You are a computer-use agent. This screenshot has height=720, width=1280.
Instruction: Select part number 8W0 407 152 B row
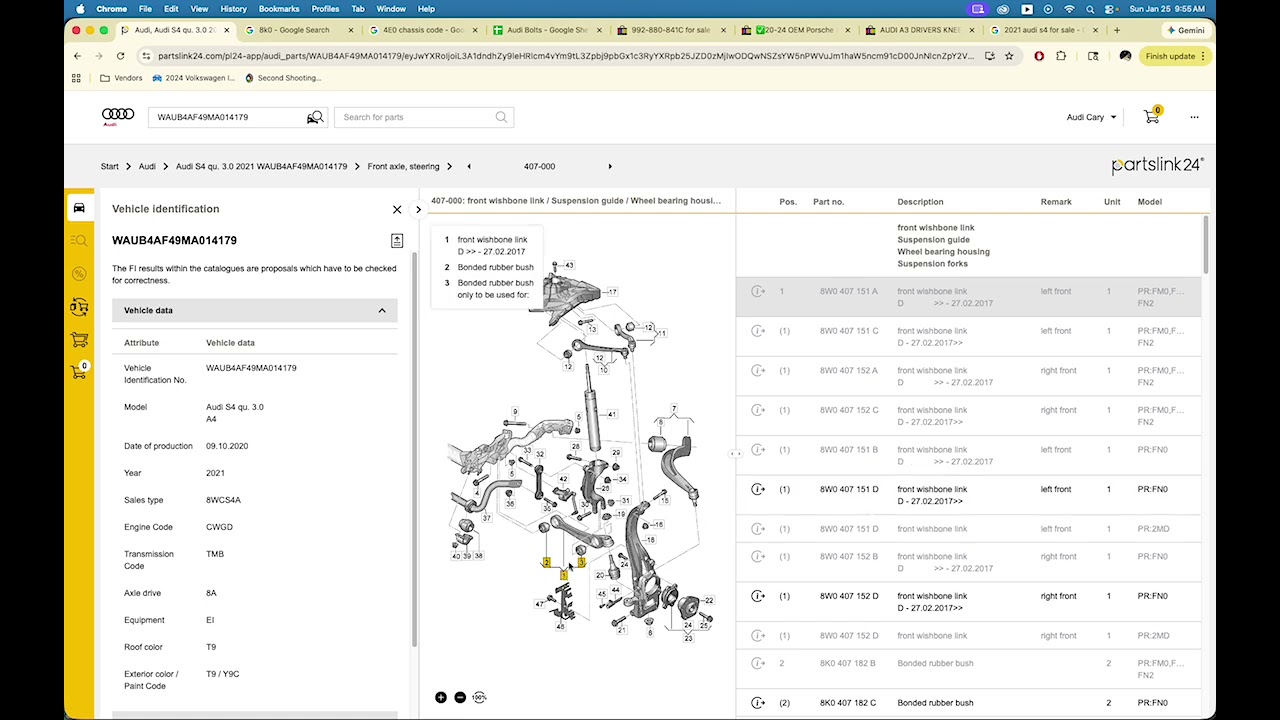[x=969, y=562]
